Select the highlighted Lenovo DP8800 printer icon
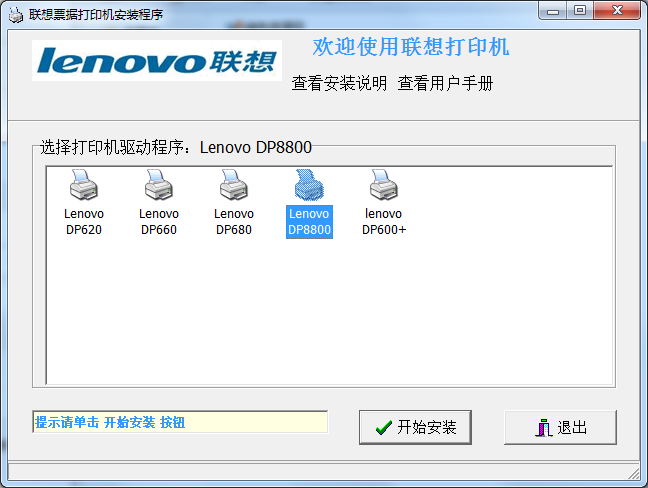This screenshot has height=488, width=648. coord(309,185)
